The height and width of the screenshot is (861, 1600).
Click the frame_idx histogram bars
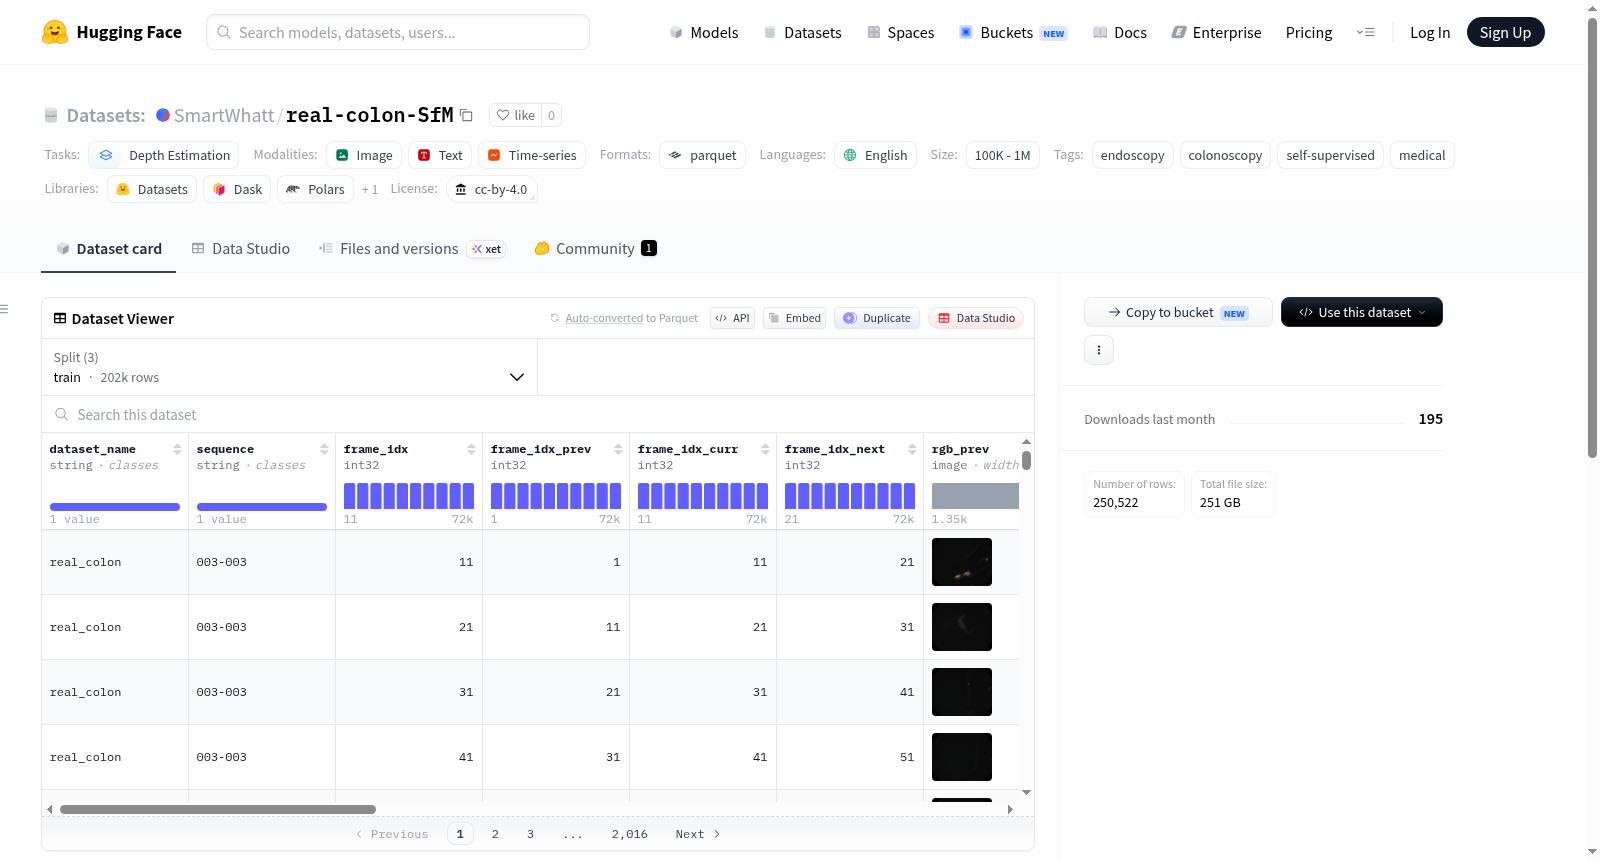(x=409, y=496)
